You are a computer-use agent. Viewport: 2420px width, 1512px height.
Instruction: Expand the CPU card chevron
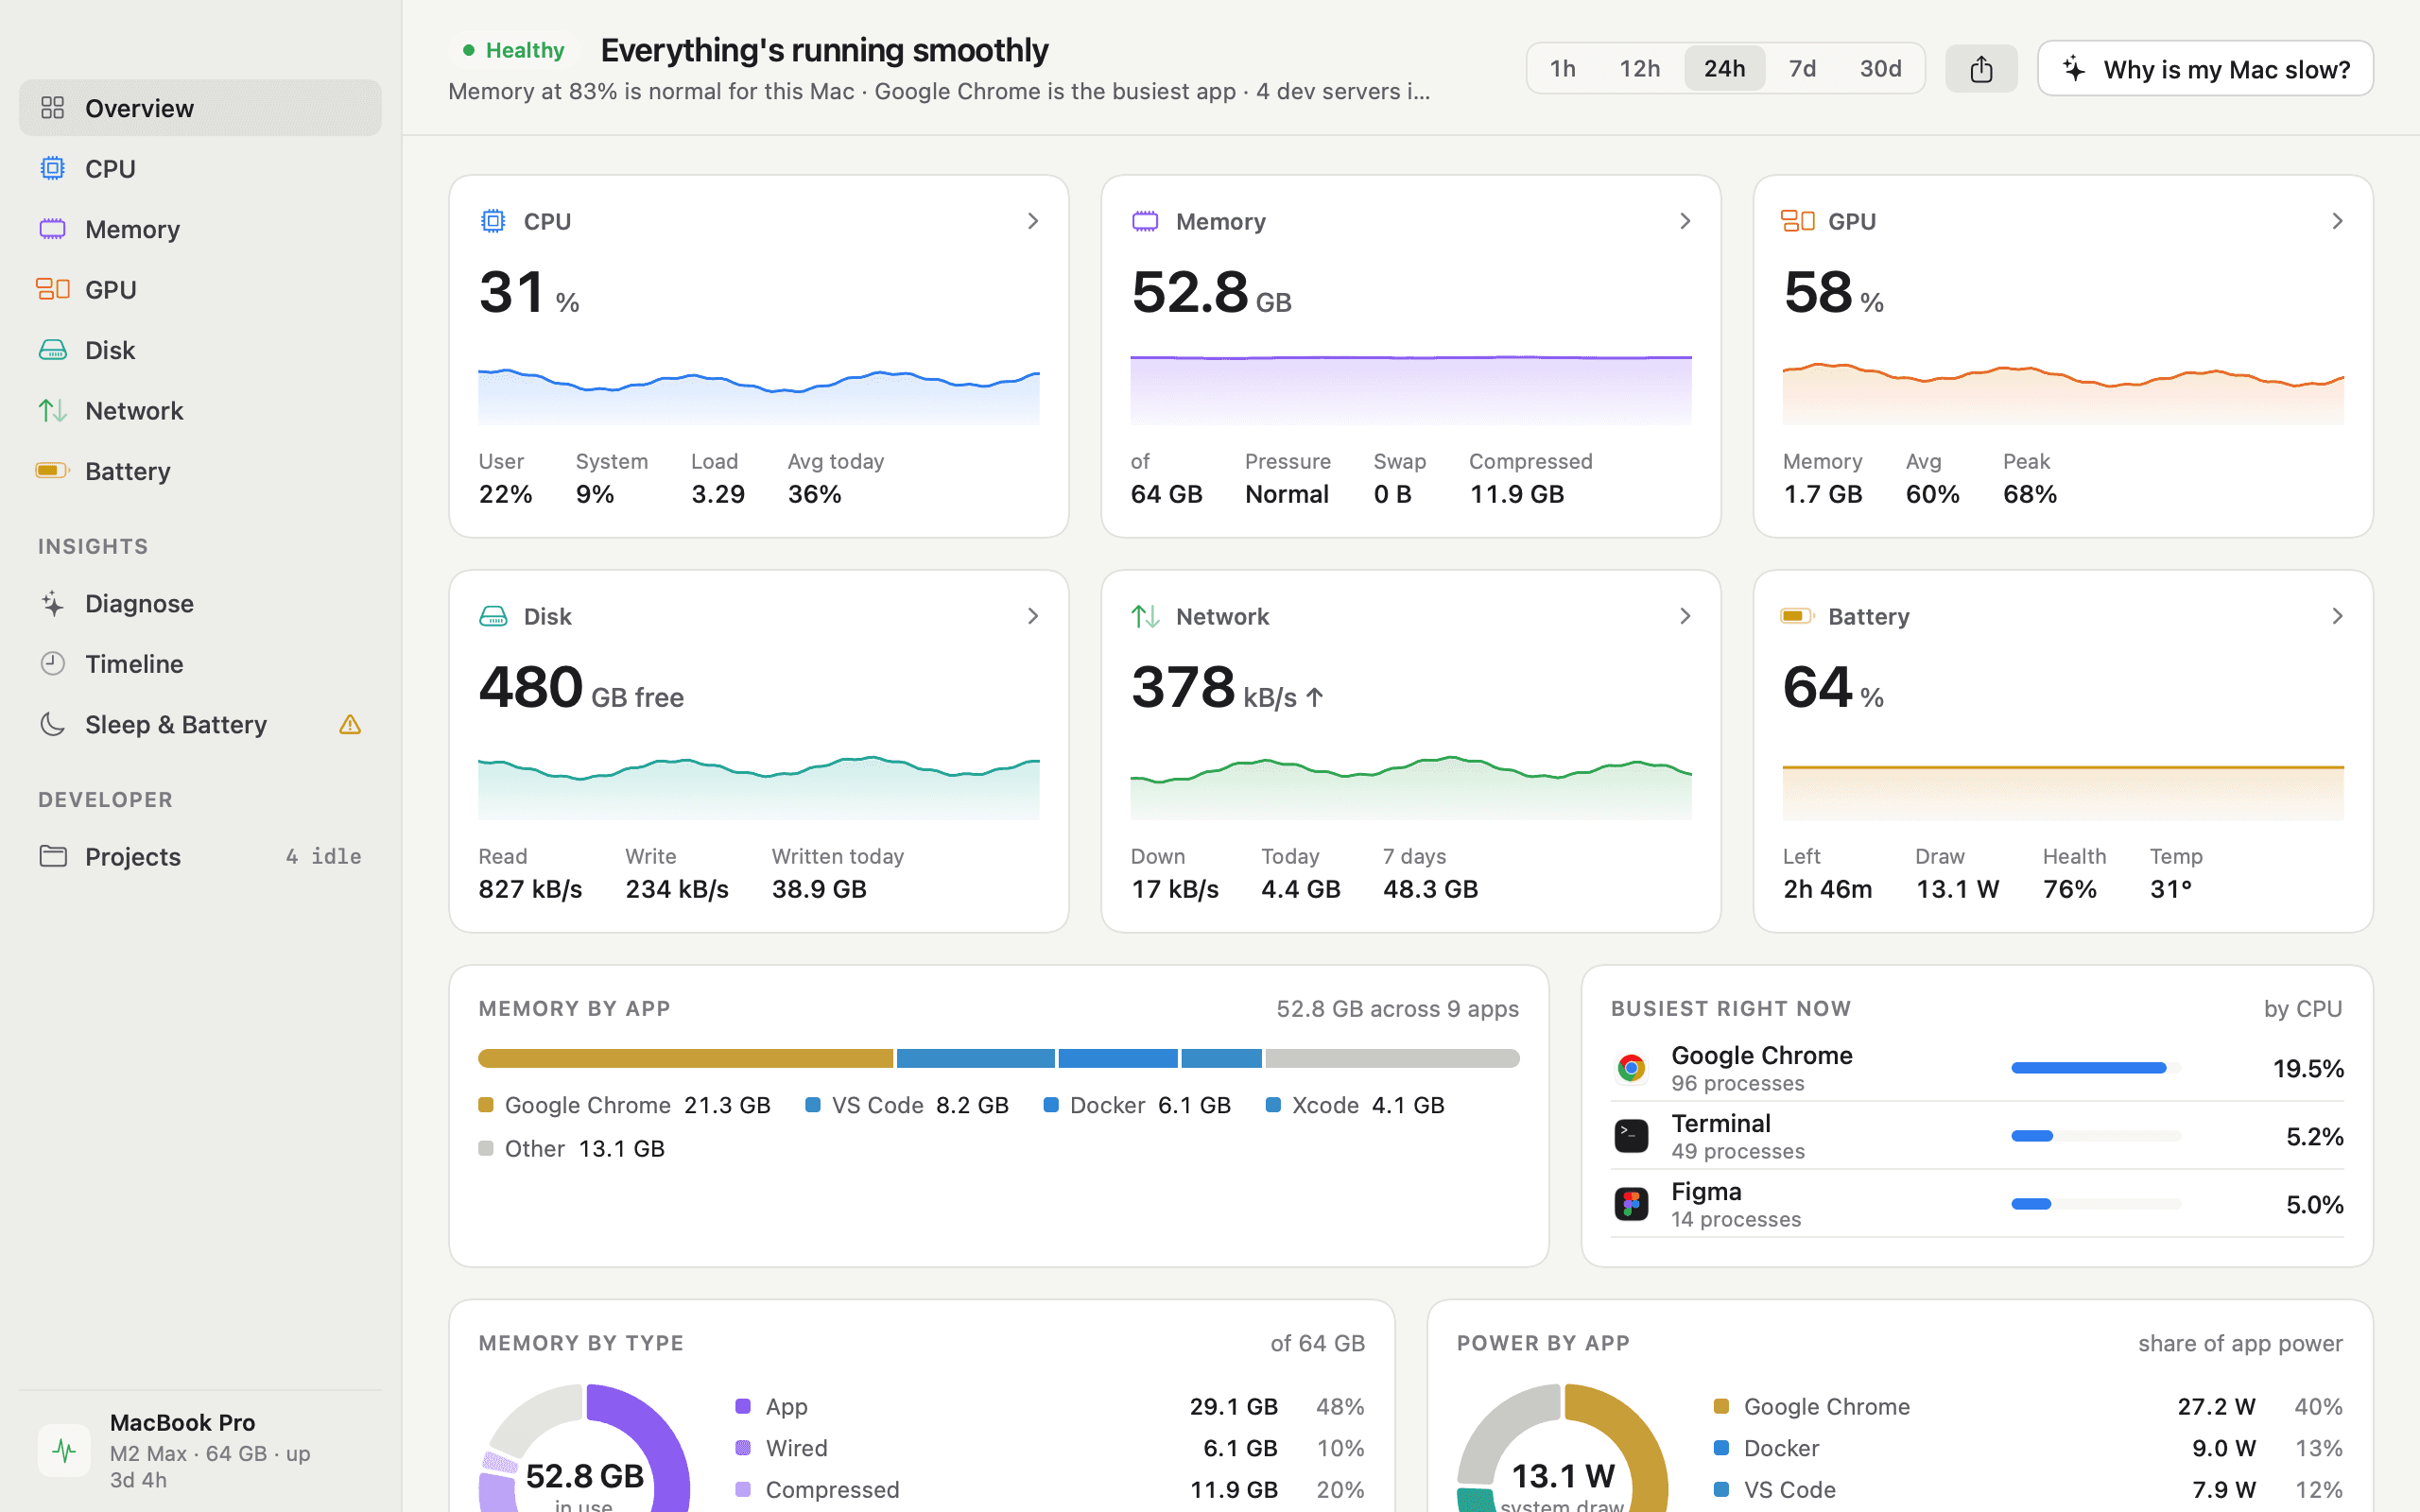click(x=1033, y=221)
